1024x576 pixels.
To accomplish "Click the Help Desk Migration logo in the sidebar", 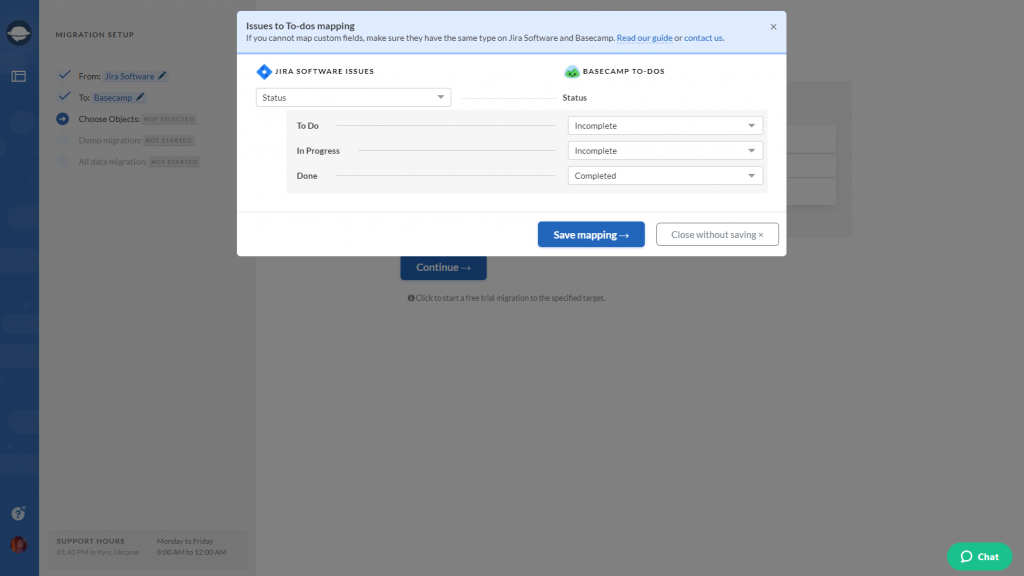I will (x=18, y=32).
